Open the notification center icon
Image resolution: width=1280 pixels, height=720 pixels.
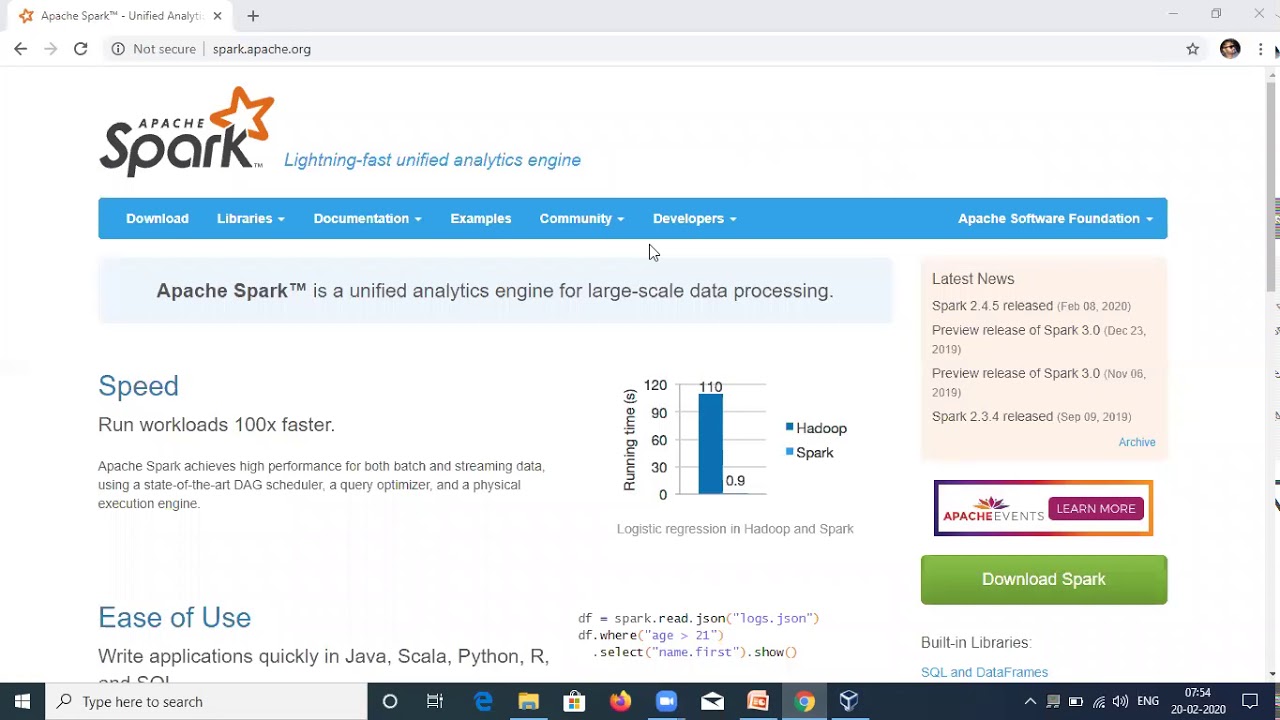coord(1250,701)
